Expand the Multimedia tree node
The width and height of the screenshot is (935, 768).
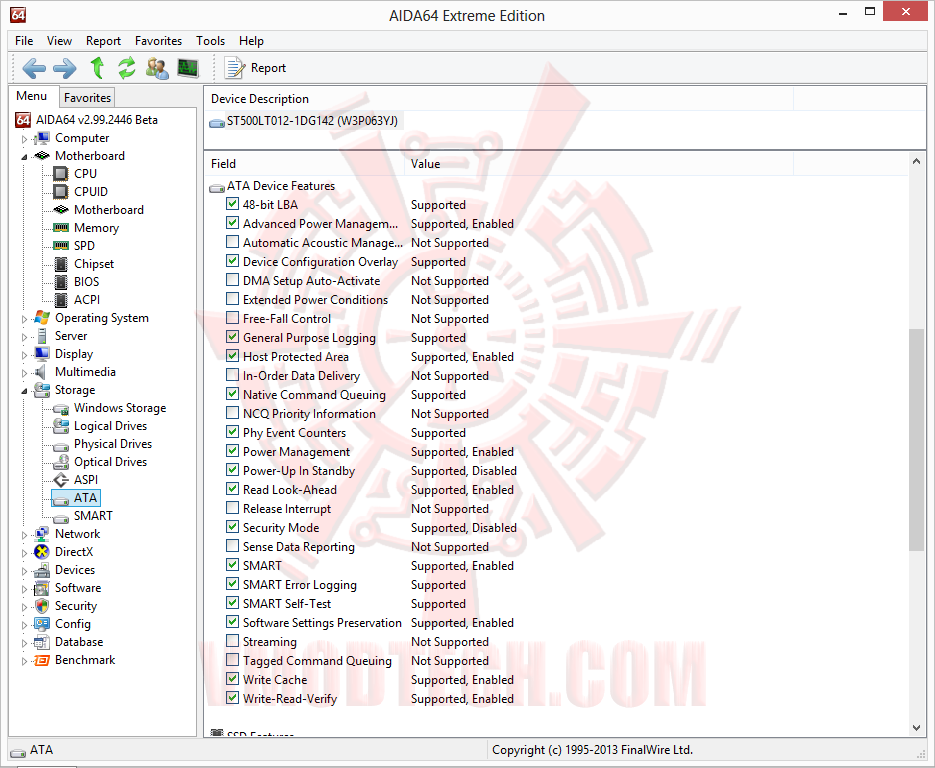(24, 373)
